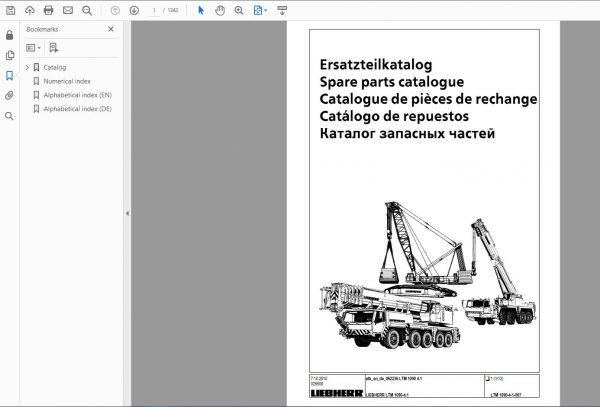Open Alphabetical index (DE) bookmark

(77, 109)
